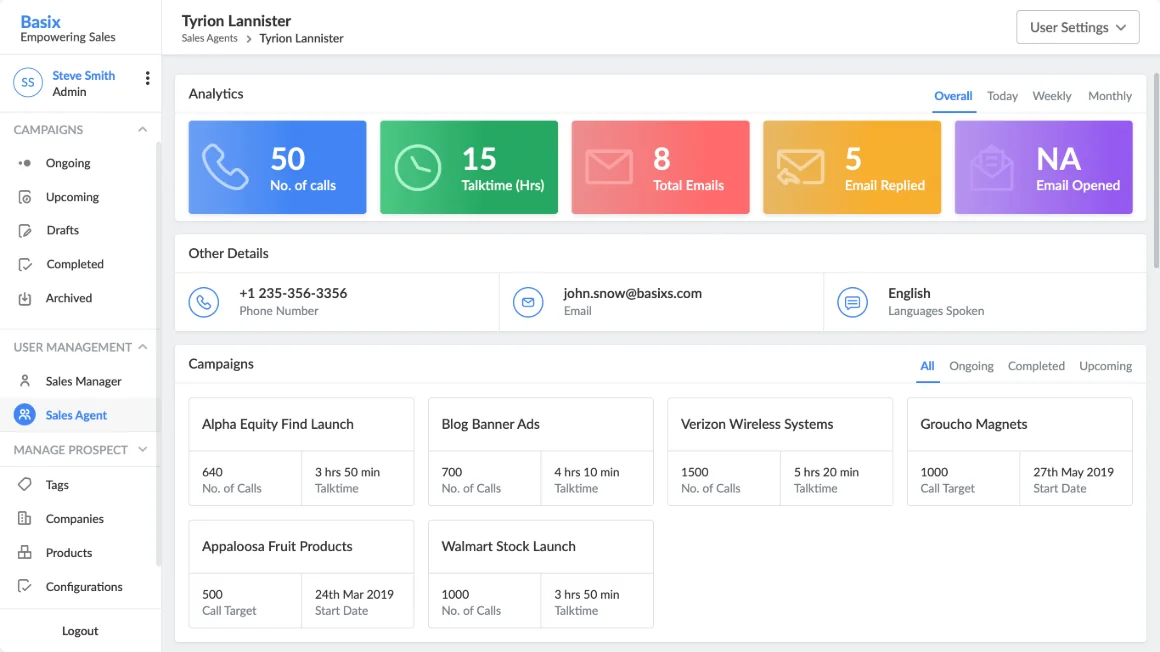Screen dimensions: 1160x652
Task: Click the Products boxes icon
Action: point(24,553)
